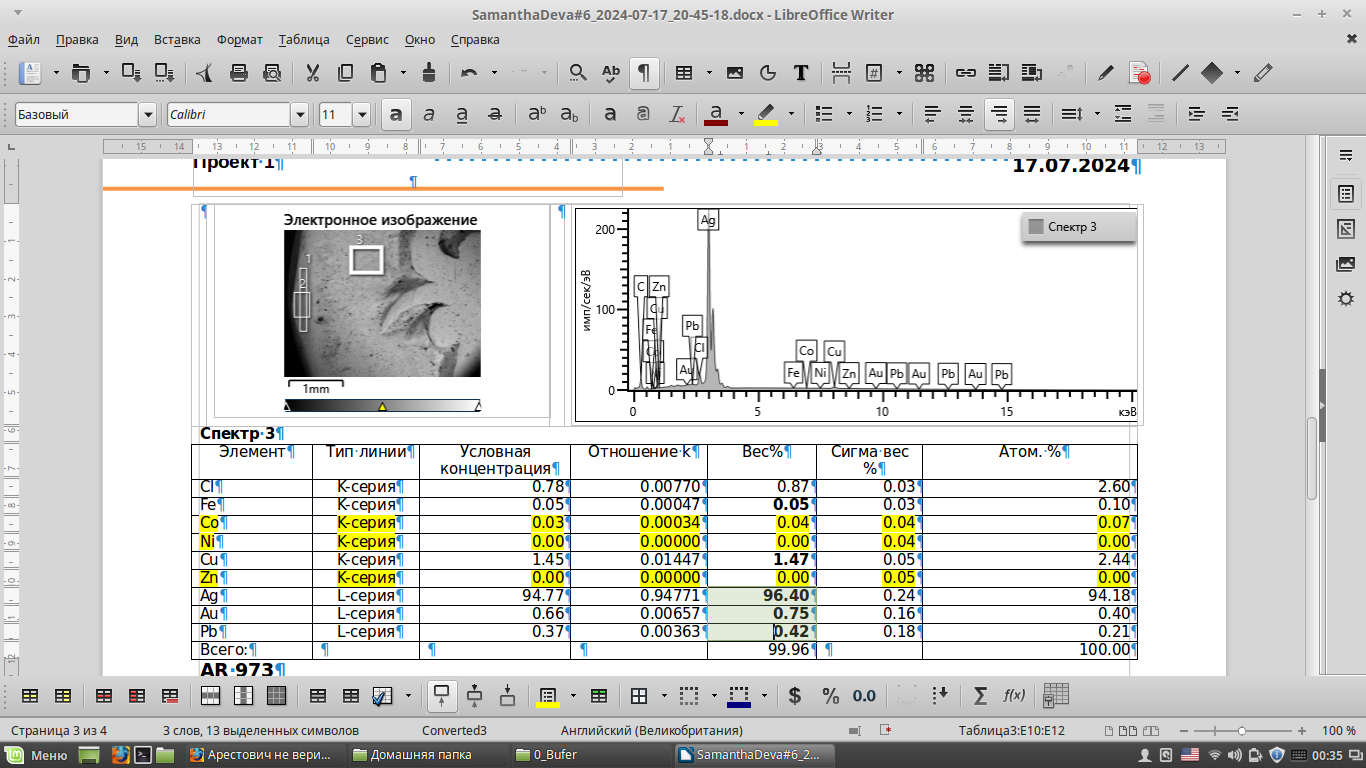Open the font size 11 dropdown
The image size is (1366, 768).
pyautogui.click(x=361, y=115)
